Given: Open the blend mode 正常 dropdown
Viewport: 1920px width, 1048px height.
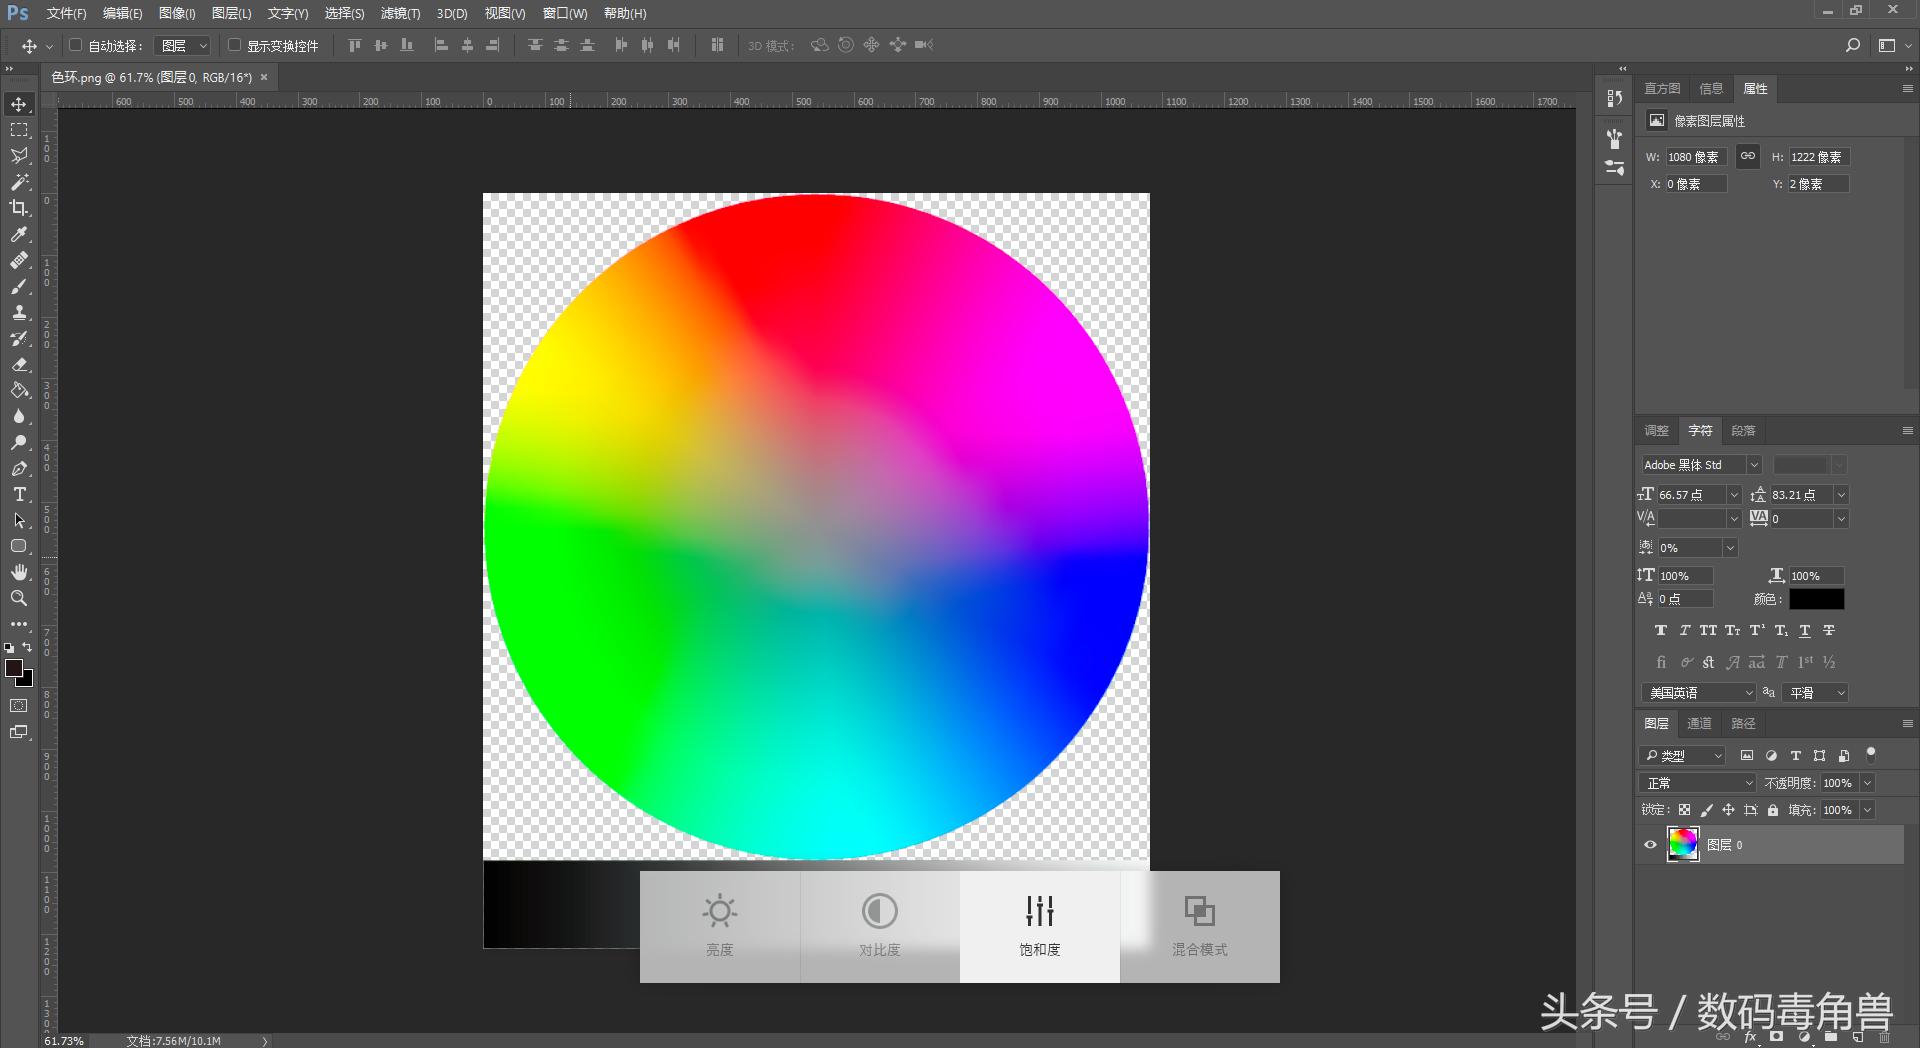Looking at the screenshot, I should point(1697,783).
